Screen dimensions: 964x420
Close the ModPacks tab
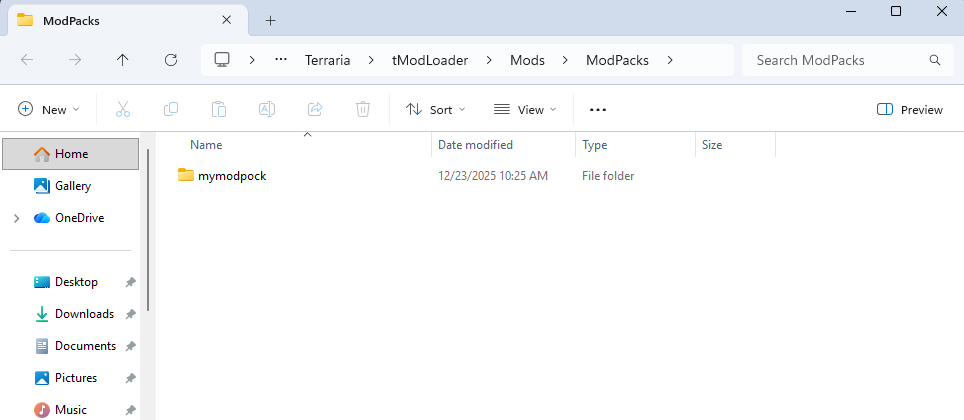(226, 20)
